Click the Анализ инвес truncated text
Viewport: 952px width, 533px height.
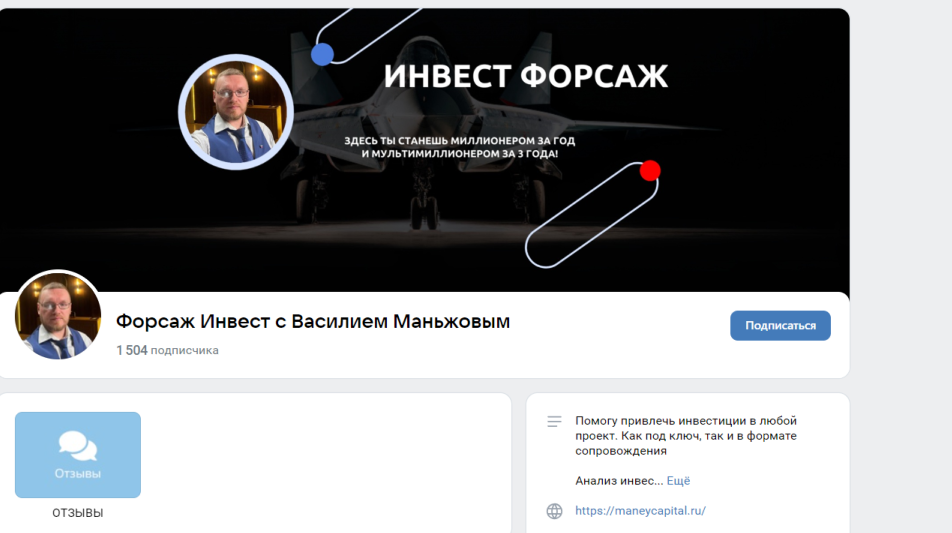tap(619, 481)
